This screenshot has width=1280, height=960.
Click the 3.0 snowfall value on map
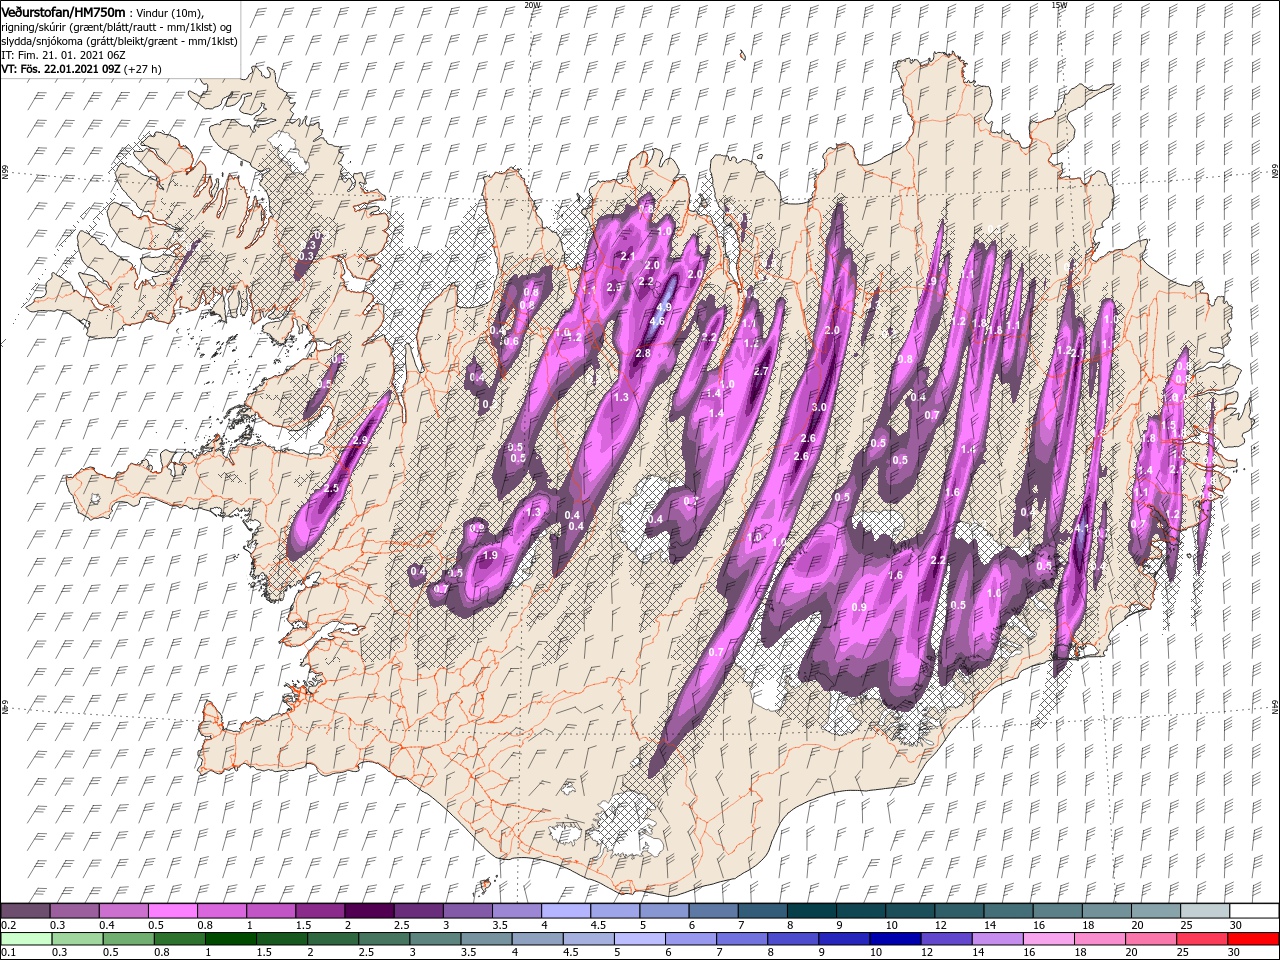tap(819, 407)
